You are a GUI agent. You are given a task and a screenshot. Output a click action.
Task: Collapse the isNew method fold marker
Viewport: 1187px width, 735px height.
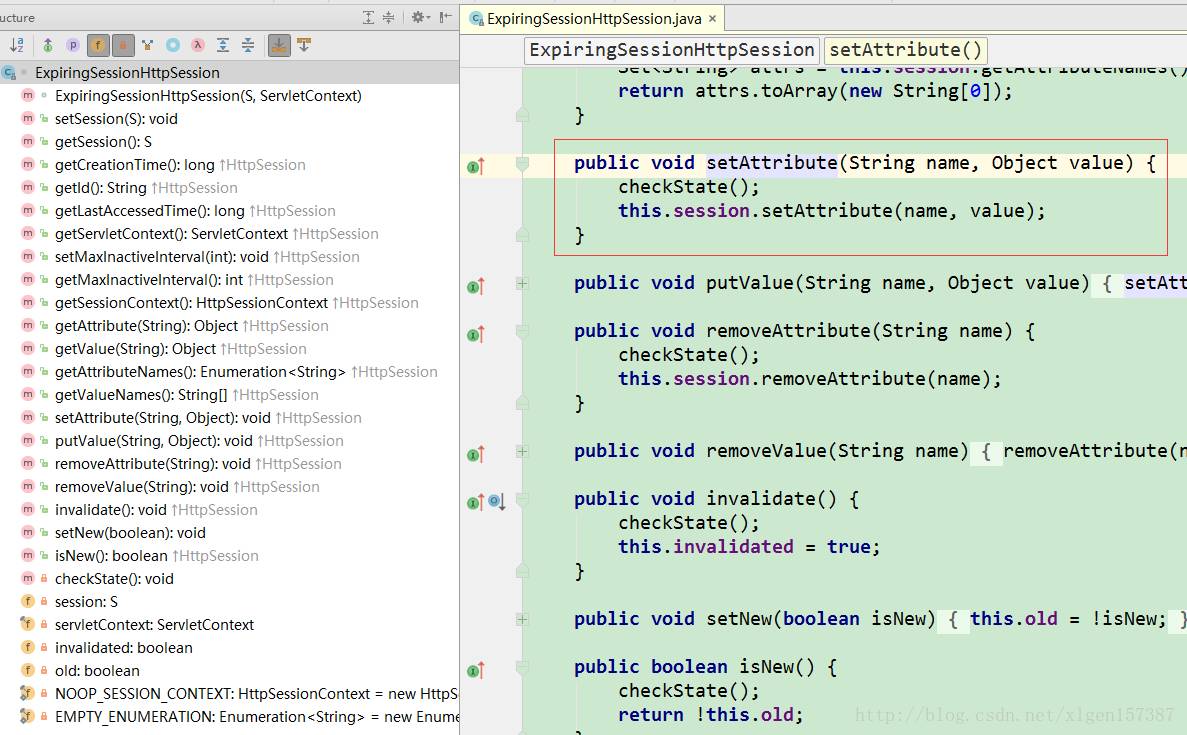[x=522, y=668]
